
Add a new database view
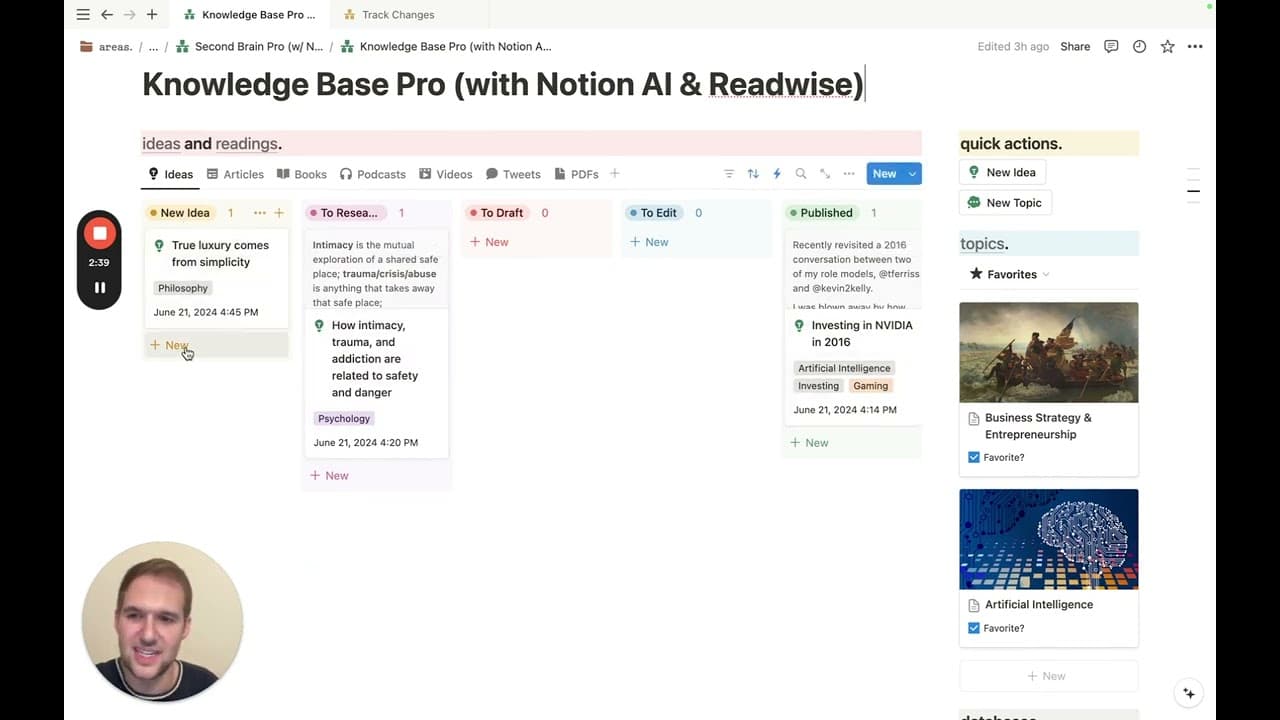click(615, 174)
